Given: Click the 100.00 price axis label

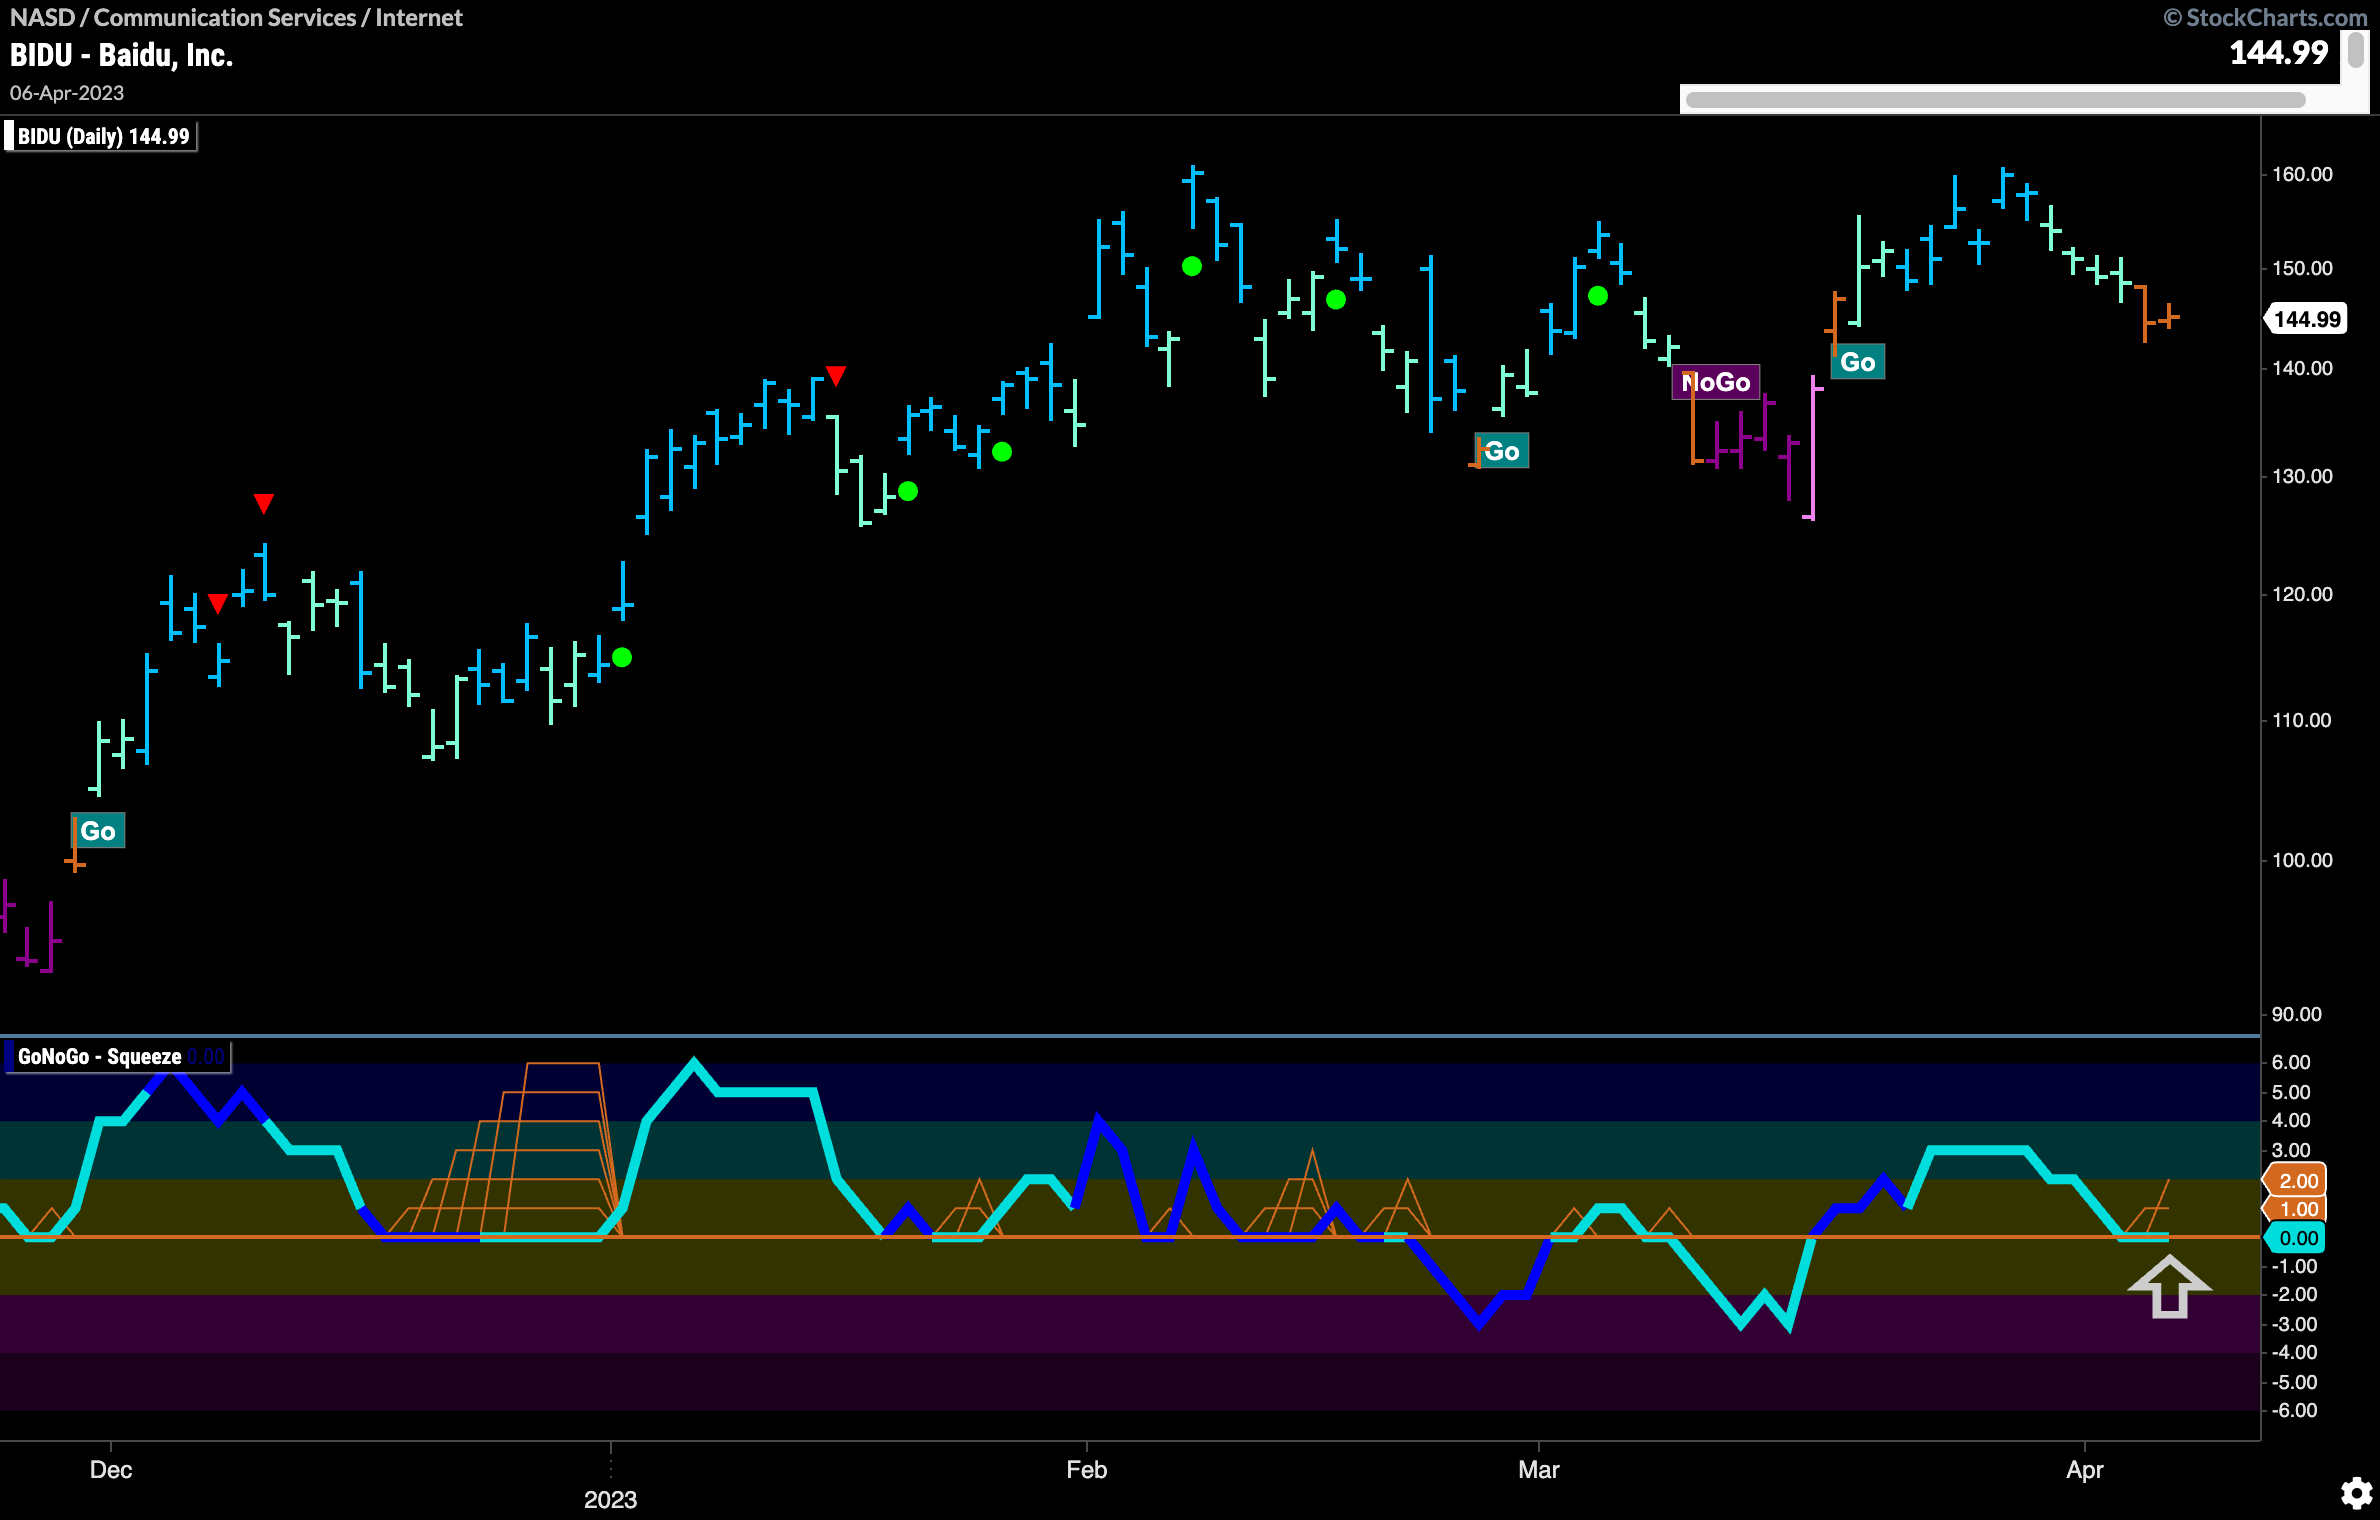Looking at the screenshot, I should [2302, 860].
